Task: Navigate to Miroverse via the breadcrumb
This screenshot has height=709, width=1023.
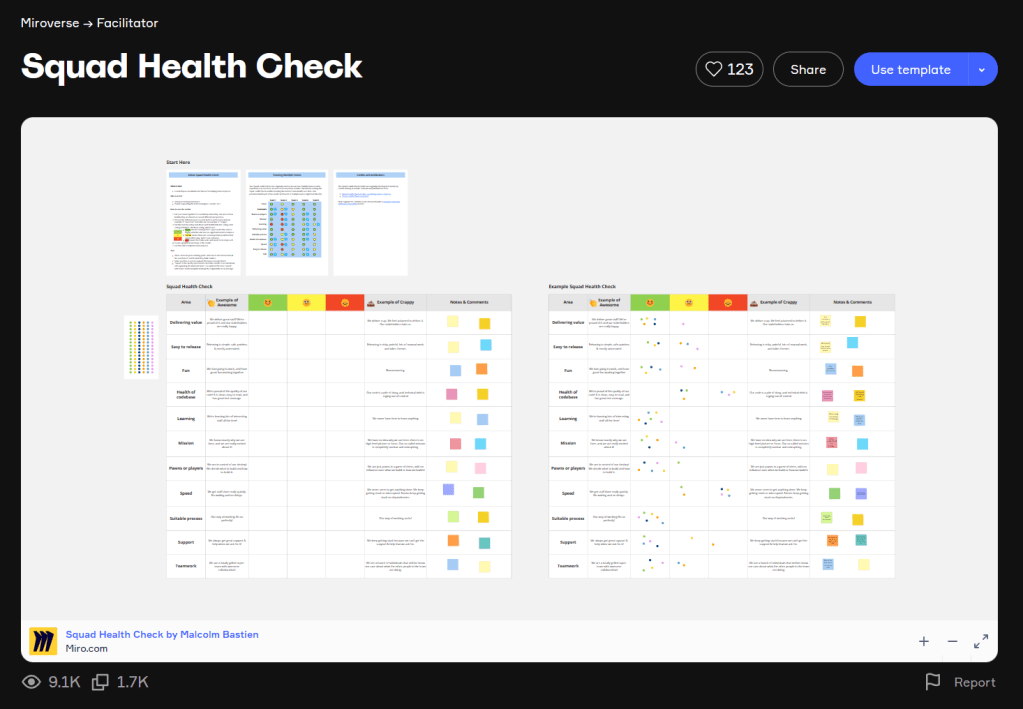Action: point(49,22)
